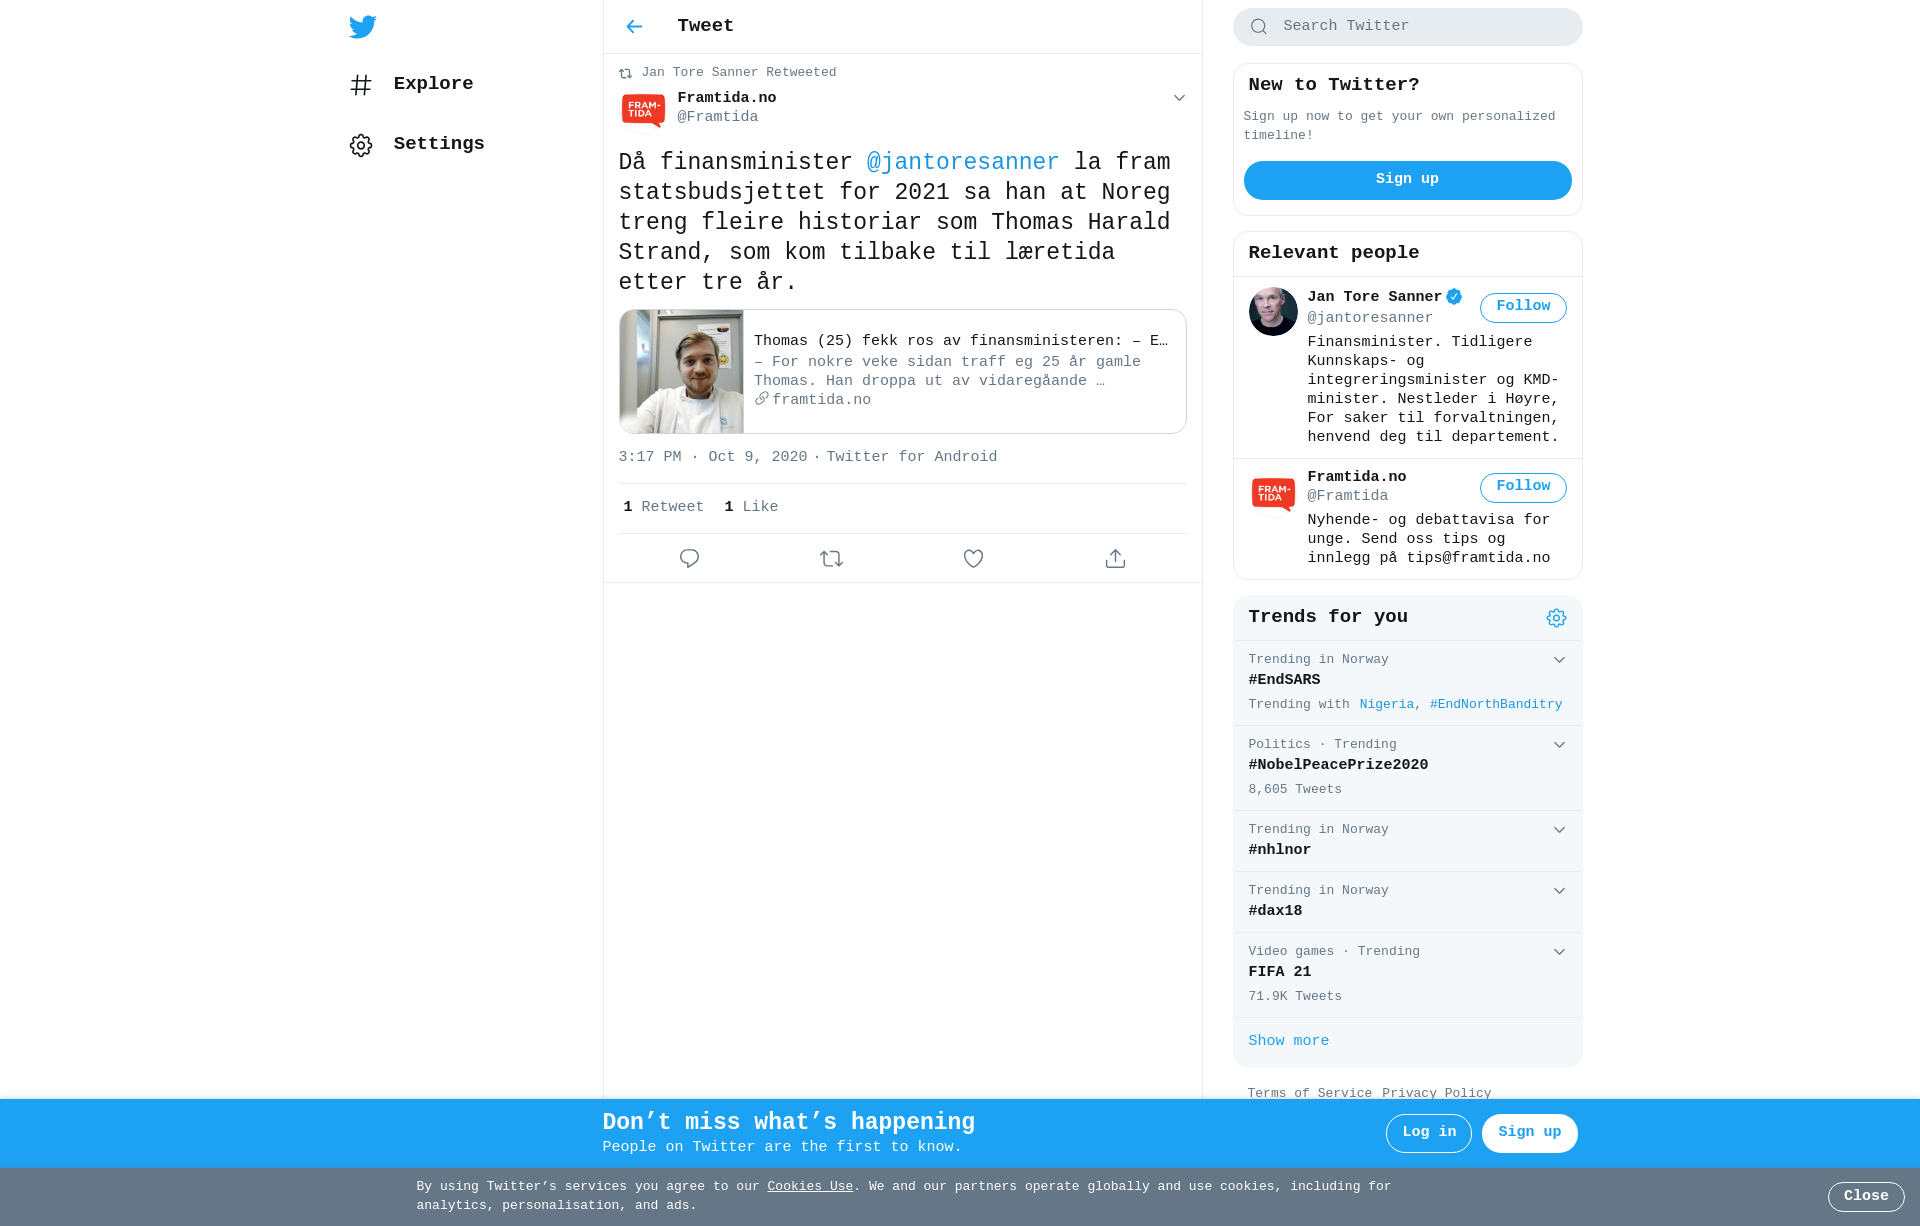Viewport: 1920px width, 1226px height.
Task: Click the Search Twitter field
Action: (1407, 27)
